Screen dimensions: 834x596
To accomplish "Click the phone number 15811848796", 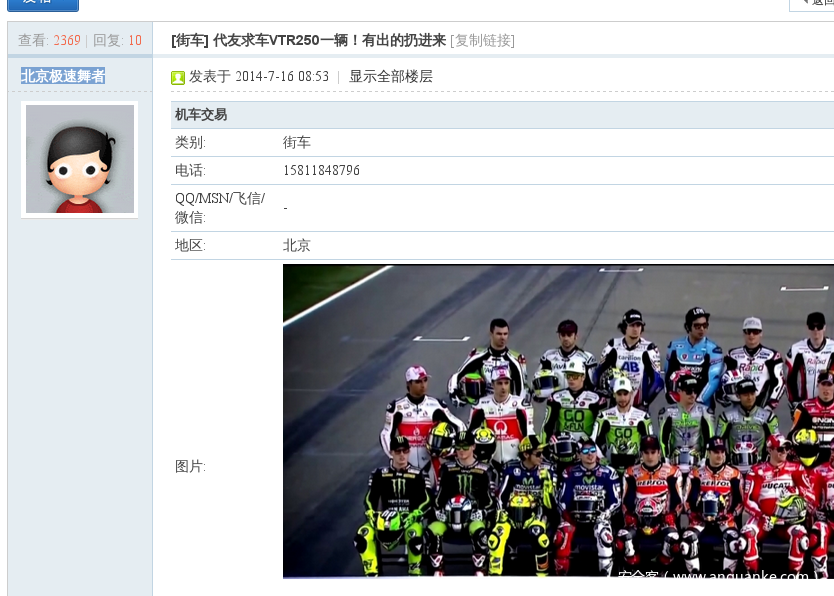I will pyautogui.click(x=321, y=170).
